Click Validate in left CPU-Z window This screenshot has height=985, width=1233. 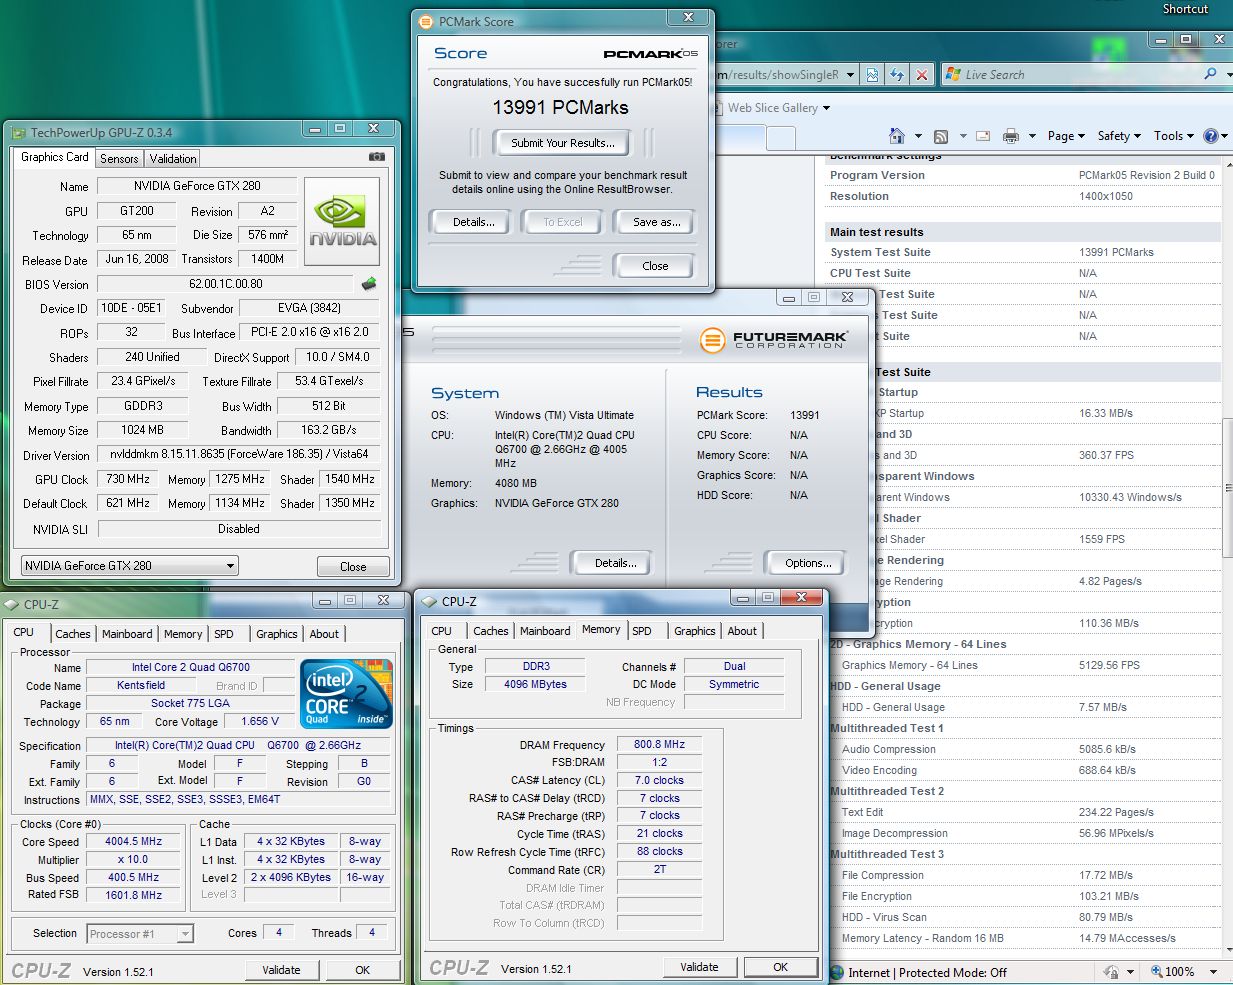coord(281,970)
